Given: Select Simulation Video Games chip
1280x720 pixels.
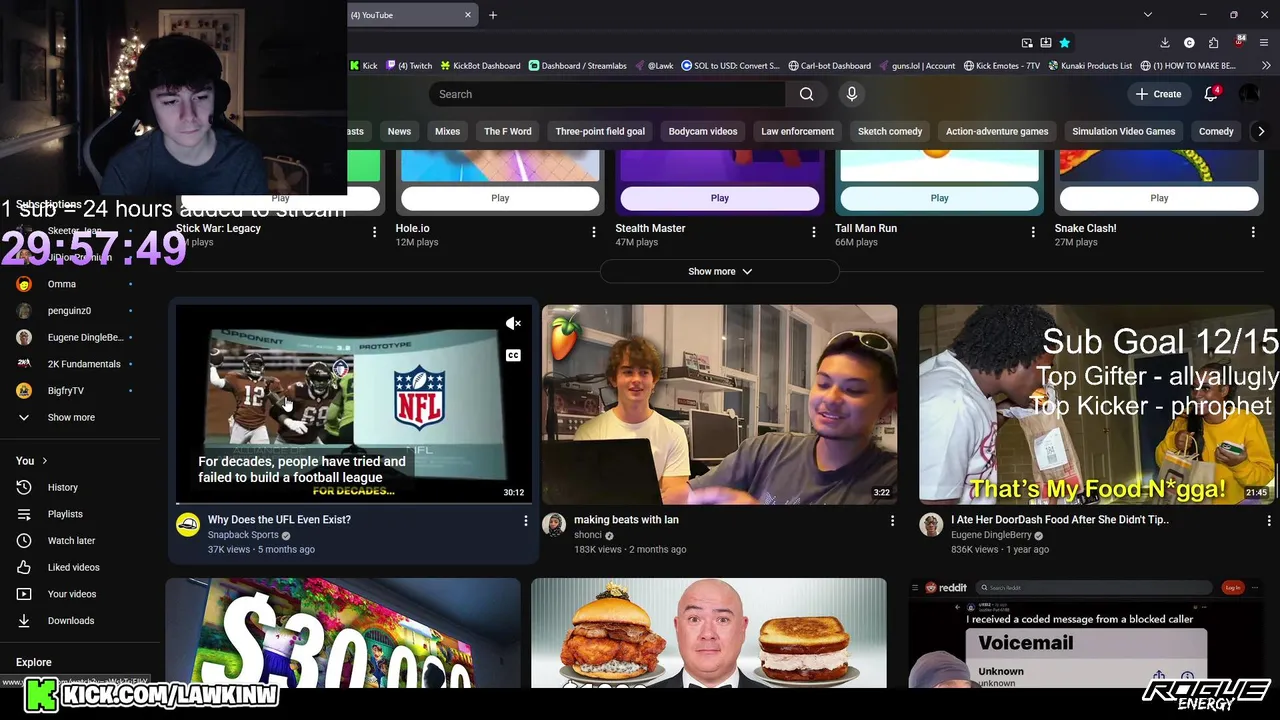Looking at the screenshot, I should tap(1124, 131).
